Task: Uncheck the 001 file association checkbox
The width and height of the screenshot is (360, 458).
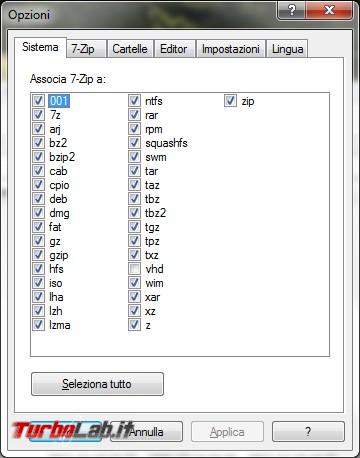Action: tap(38, 101)
